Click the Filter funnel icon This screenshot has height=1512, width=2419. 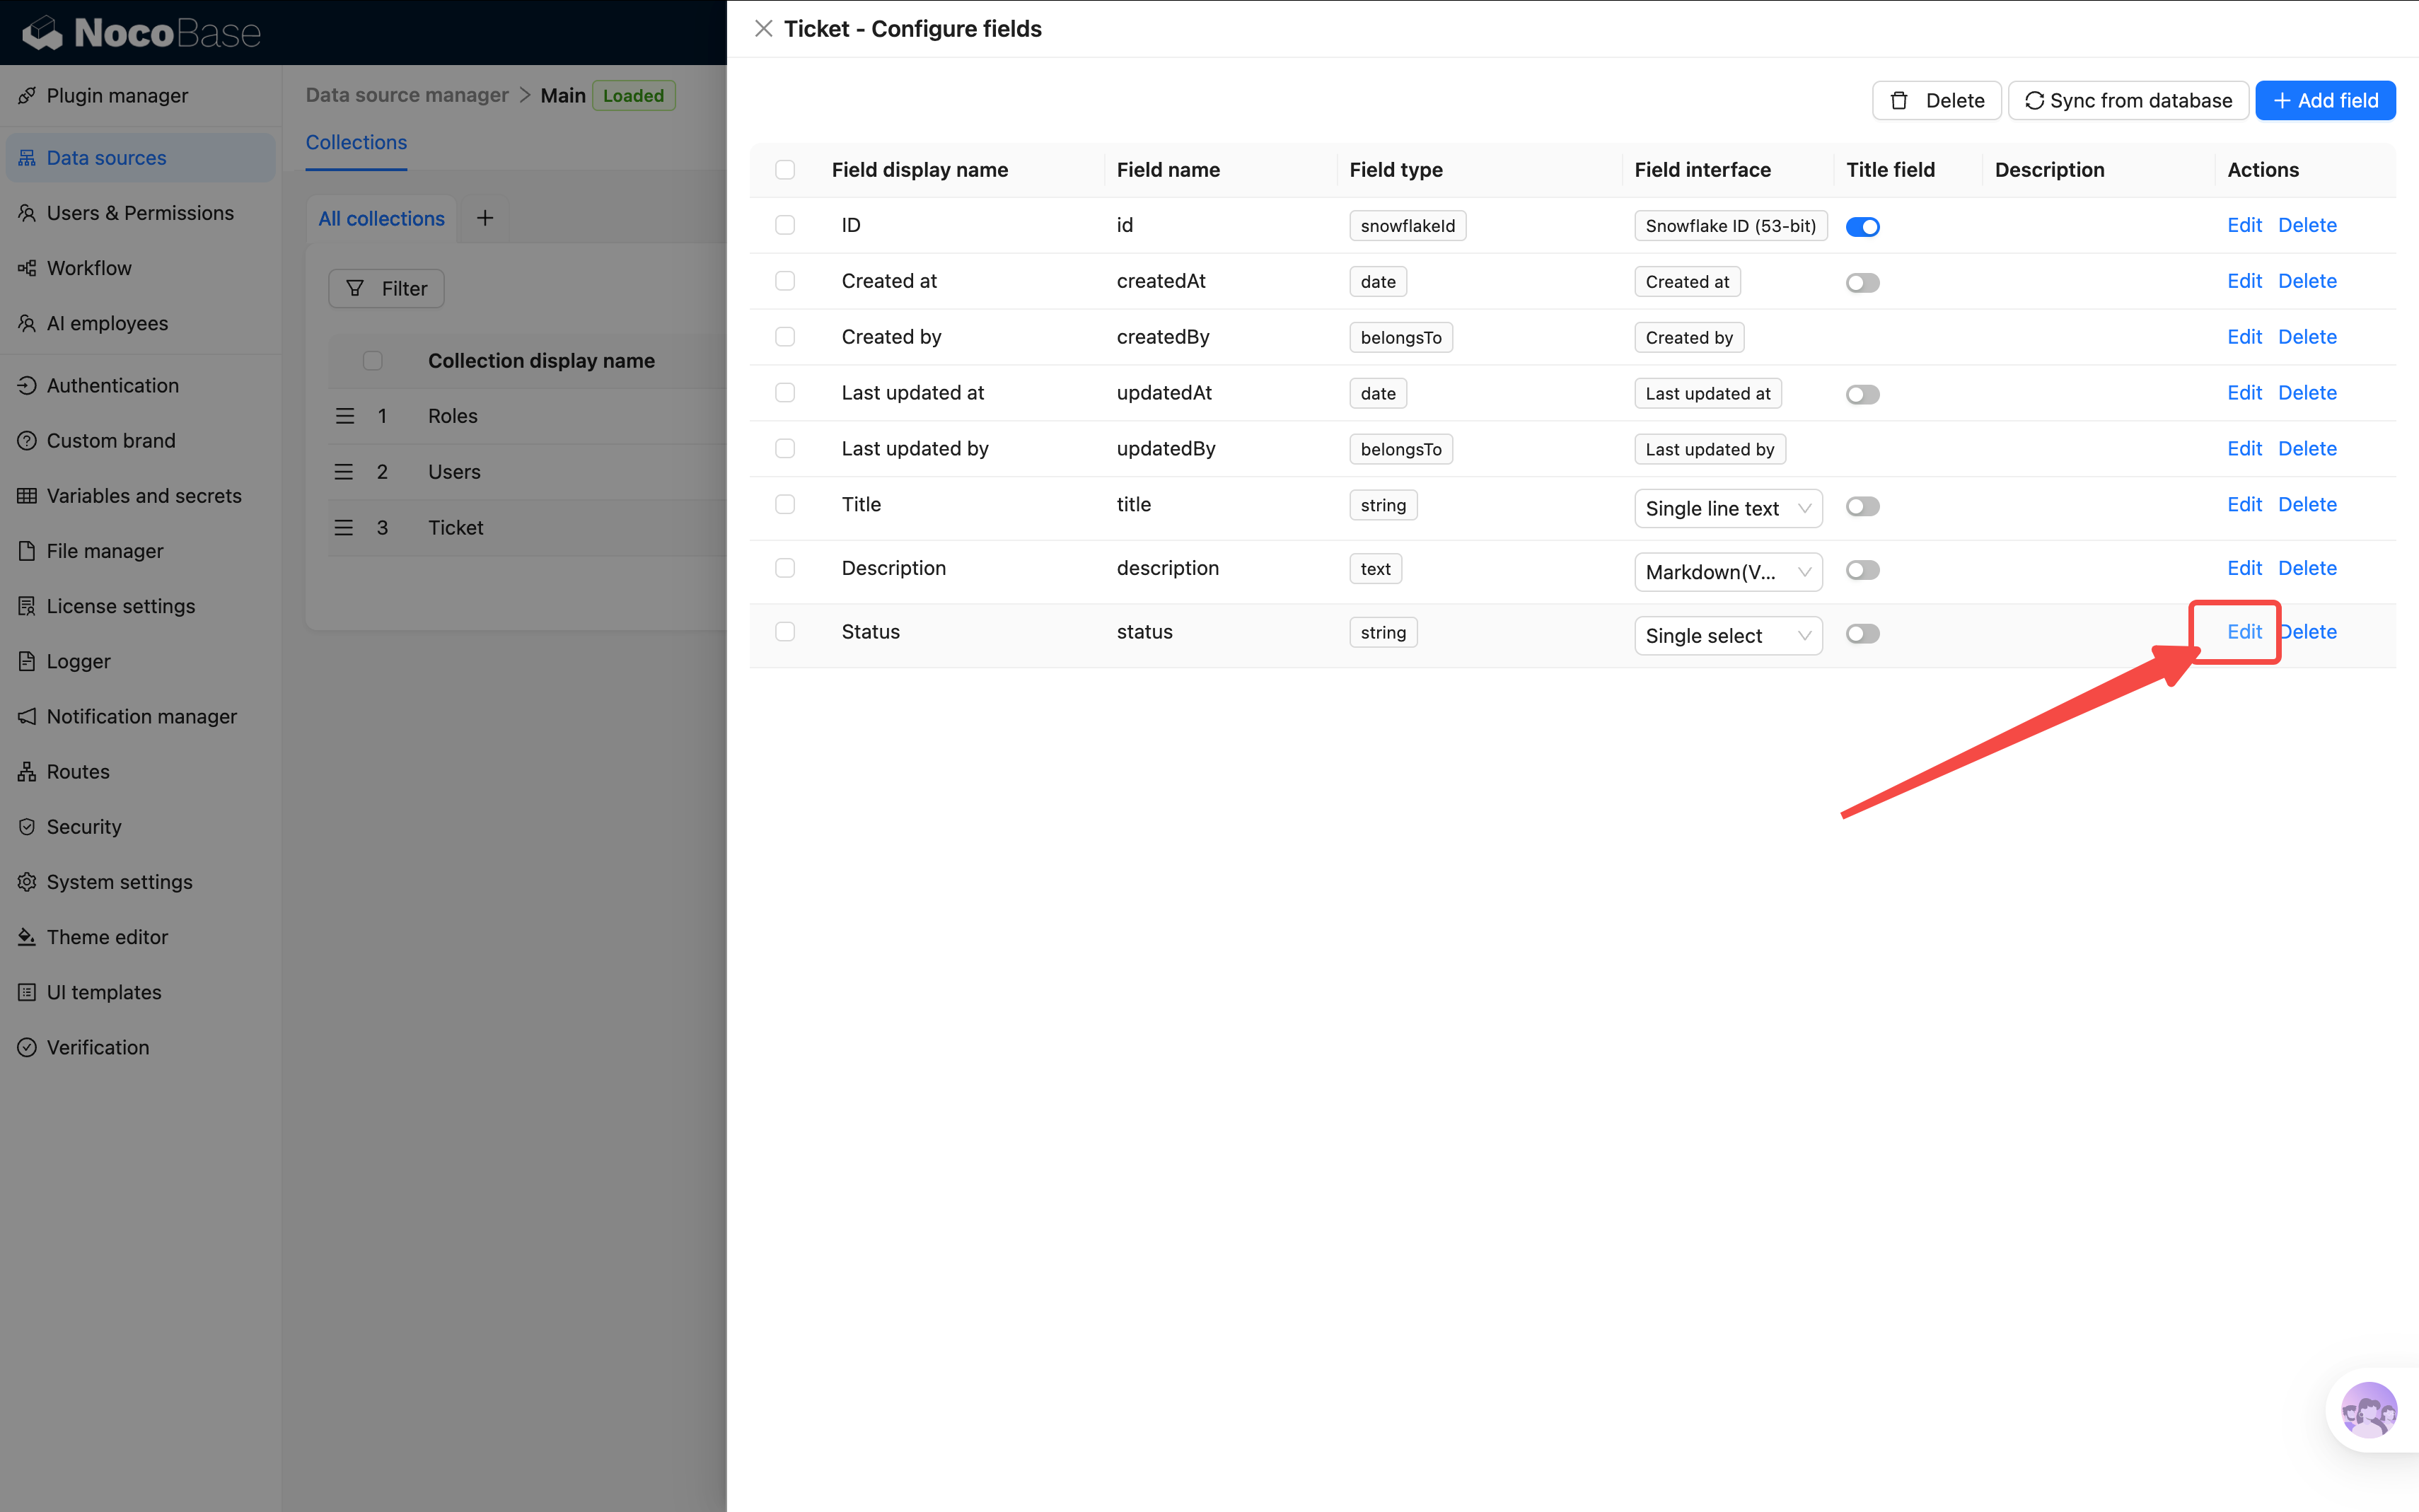tap(355, 288)
